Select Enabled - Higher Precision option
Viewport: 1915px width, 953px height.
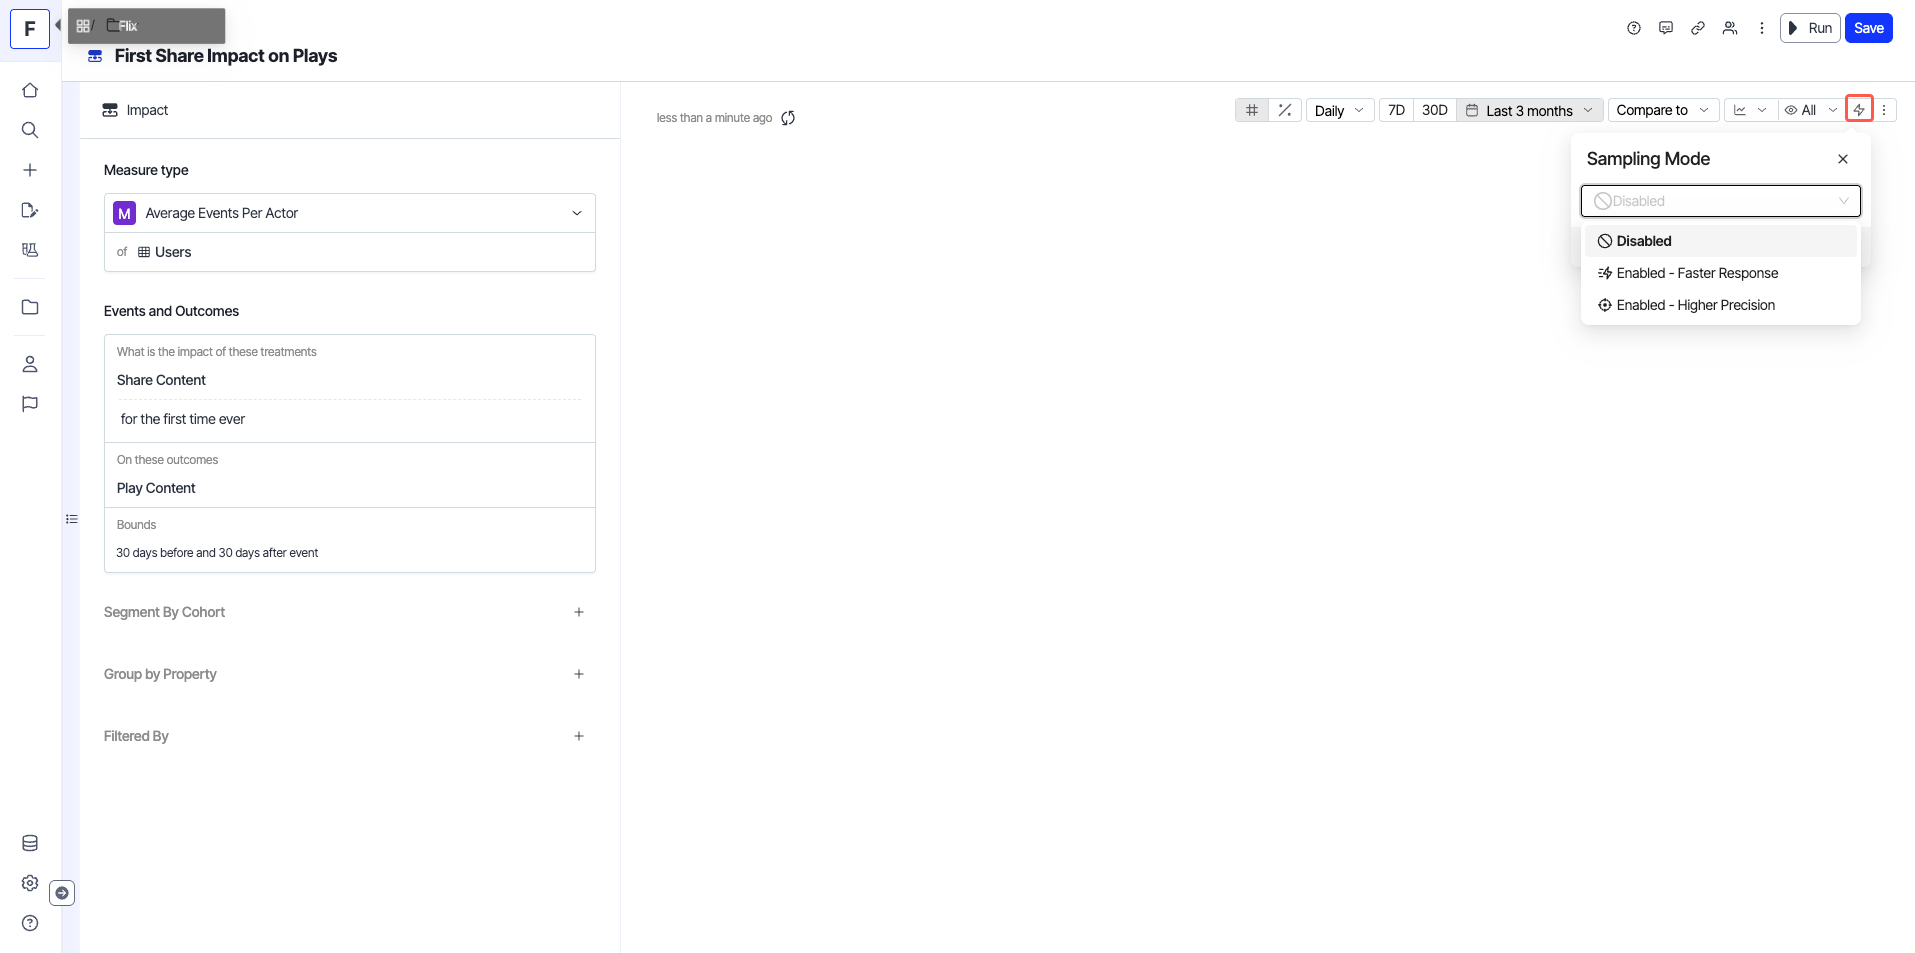click(1695, 305)
